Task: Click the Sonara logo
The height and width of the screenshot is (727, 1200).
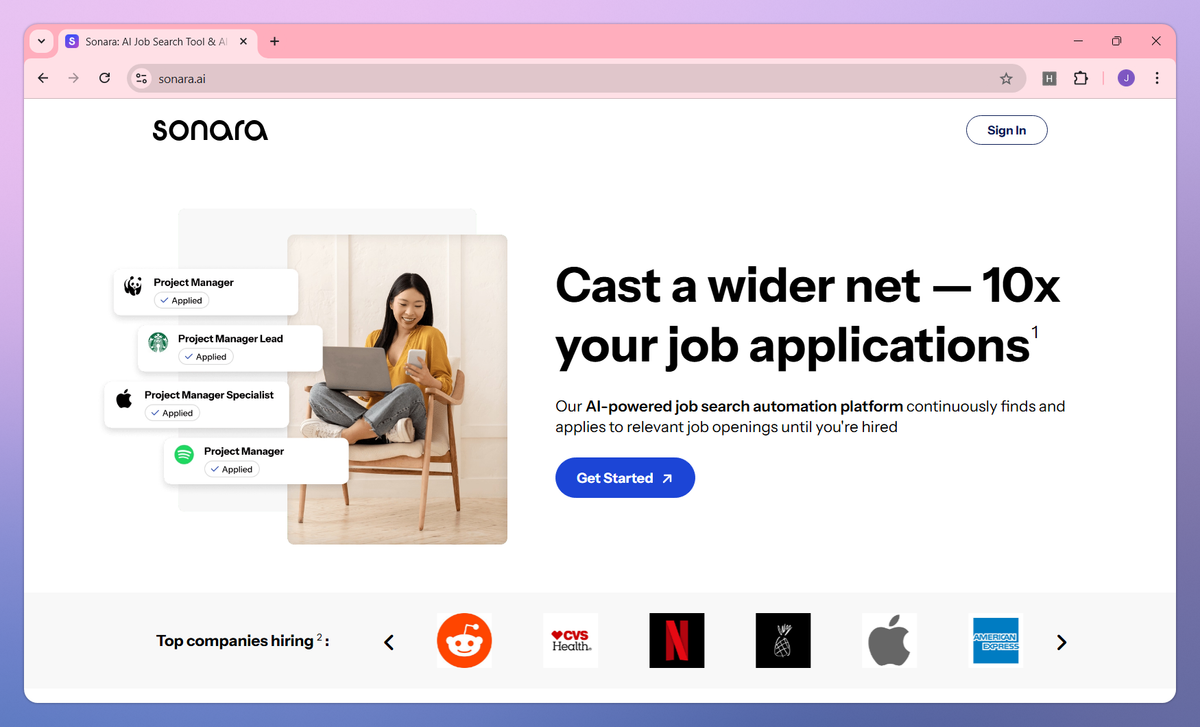Action: coord(210,130)
